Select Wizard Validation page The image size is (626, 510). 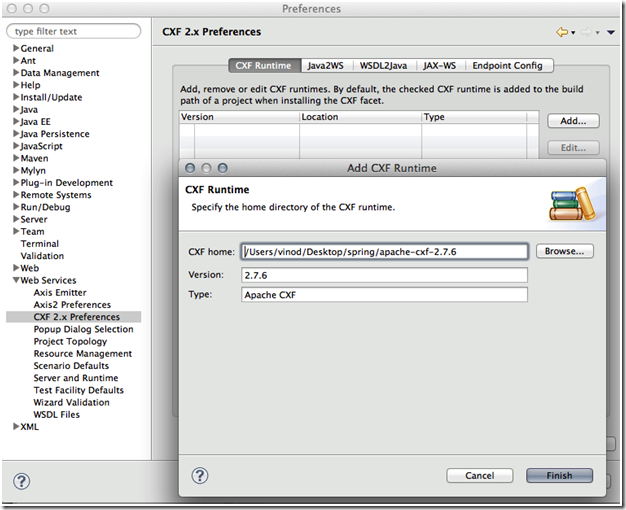tap(71, 402)
